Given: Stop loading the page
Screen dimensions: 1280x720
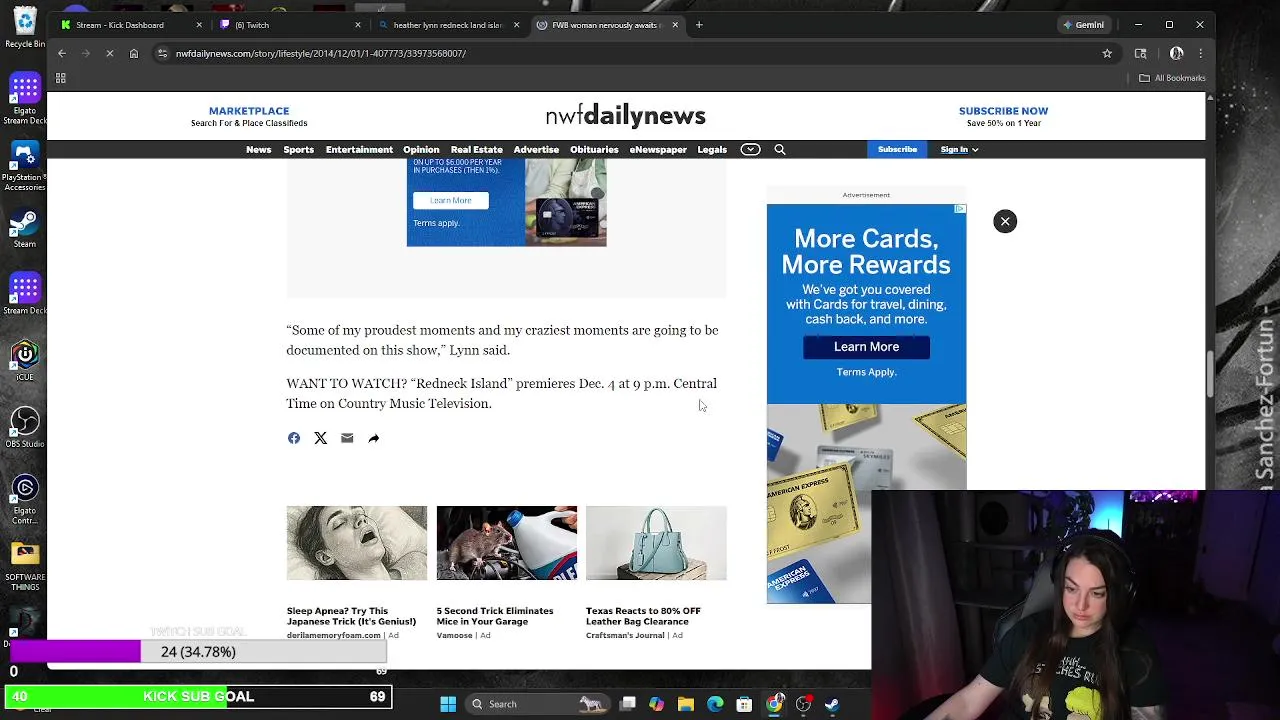Looking at the screenshot, I should point(110,53).
